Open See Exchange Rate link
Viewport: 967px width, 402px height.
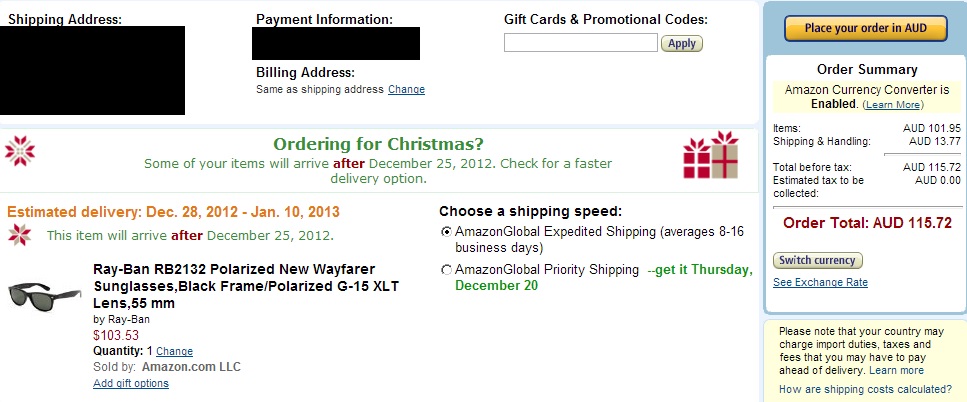[820, 282]
